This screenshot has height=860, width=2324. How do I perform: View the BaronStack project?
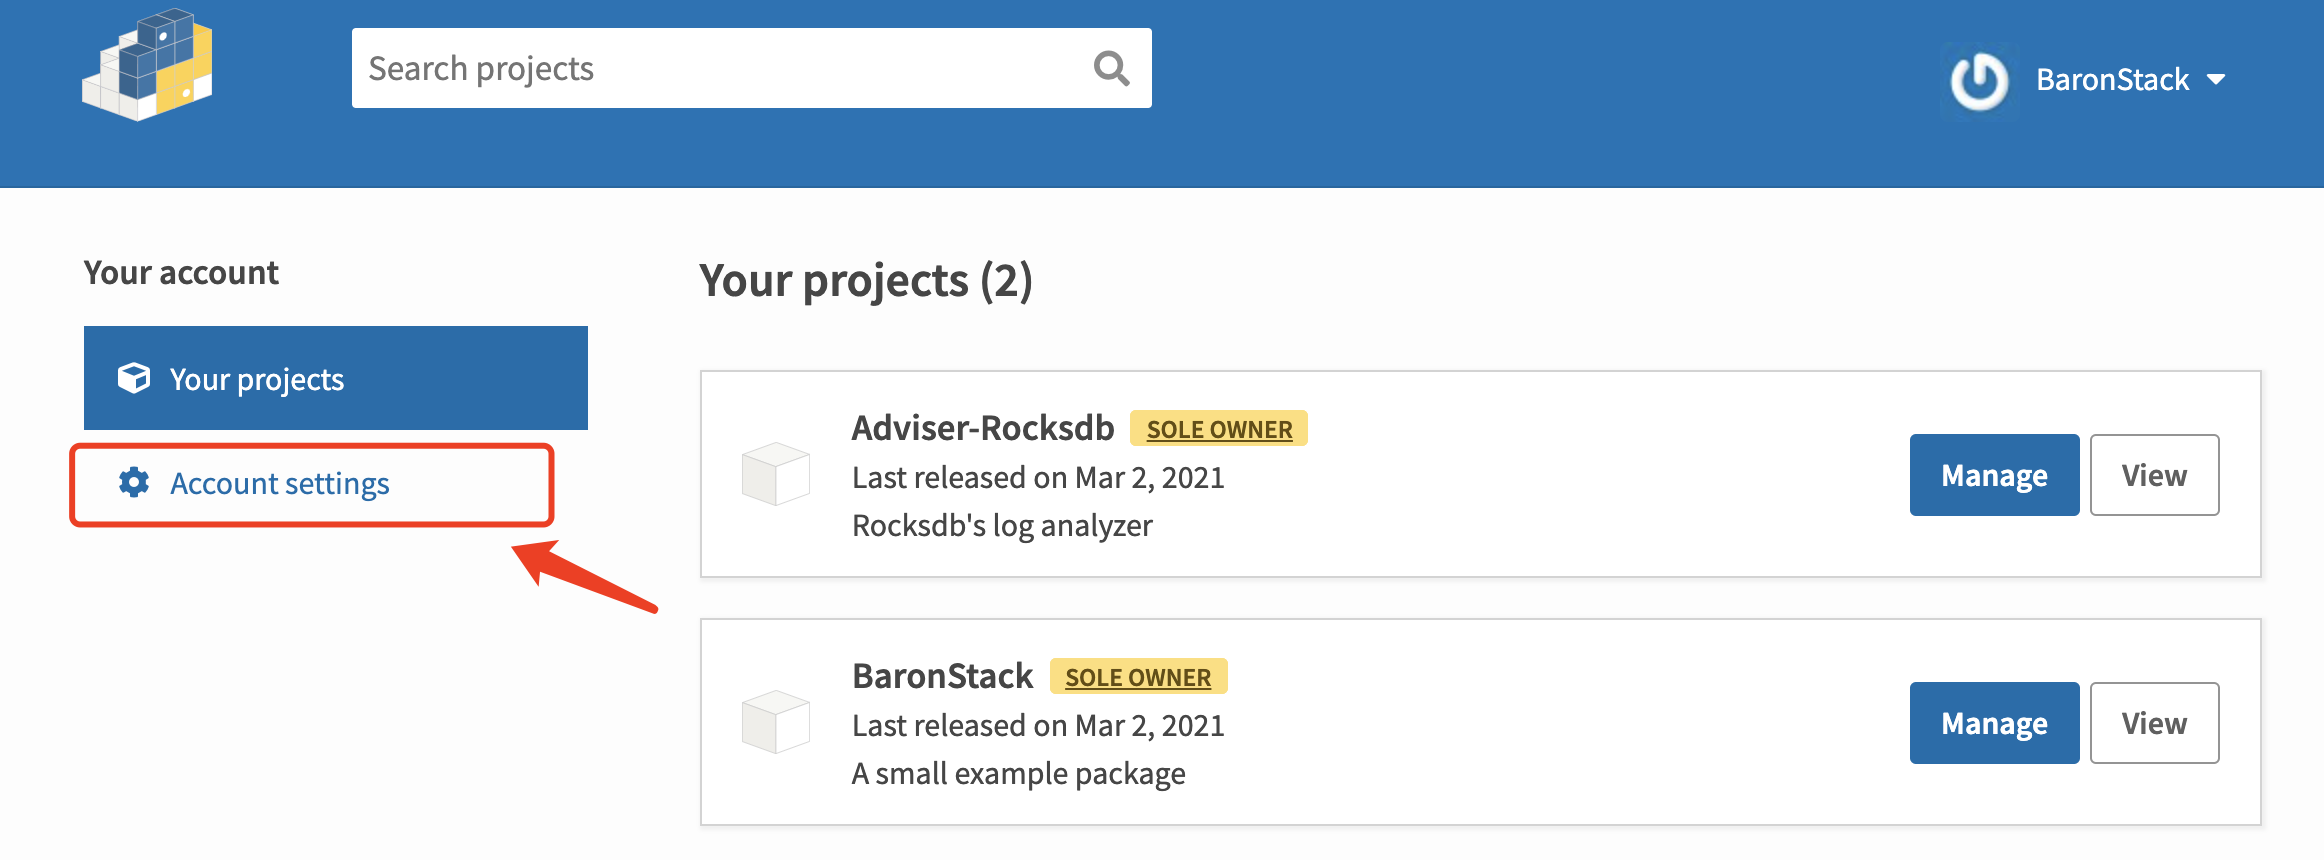pyautogui.click(x=2154, y=723)
